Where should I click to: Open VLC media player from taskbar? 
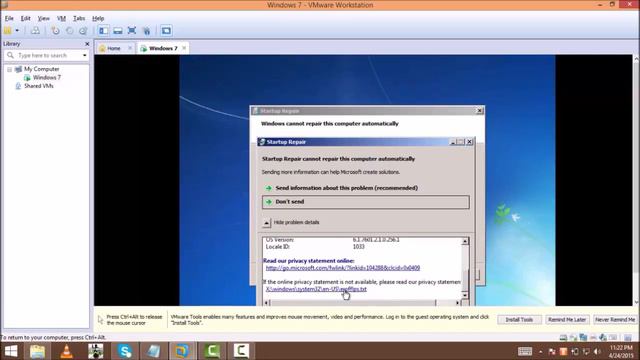(x=67, y=351)
